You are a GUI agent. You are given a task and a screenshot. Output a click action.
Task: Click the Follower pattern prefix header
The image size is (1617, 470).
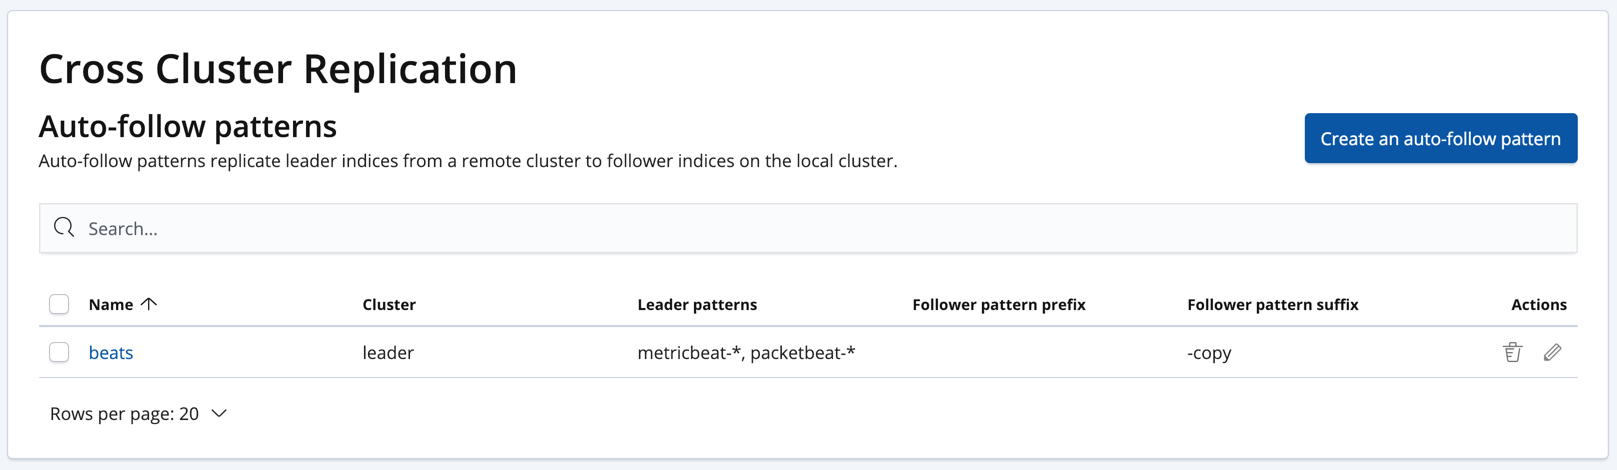(x=998, y=304)
